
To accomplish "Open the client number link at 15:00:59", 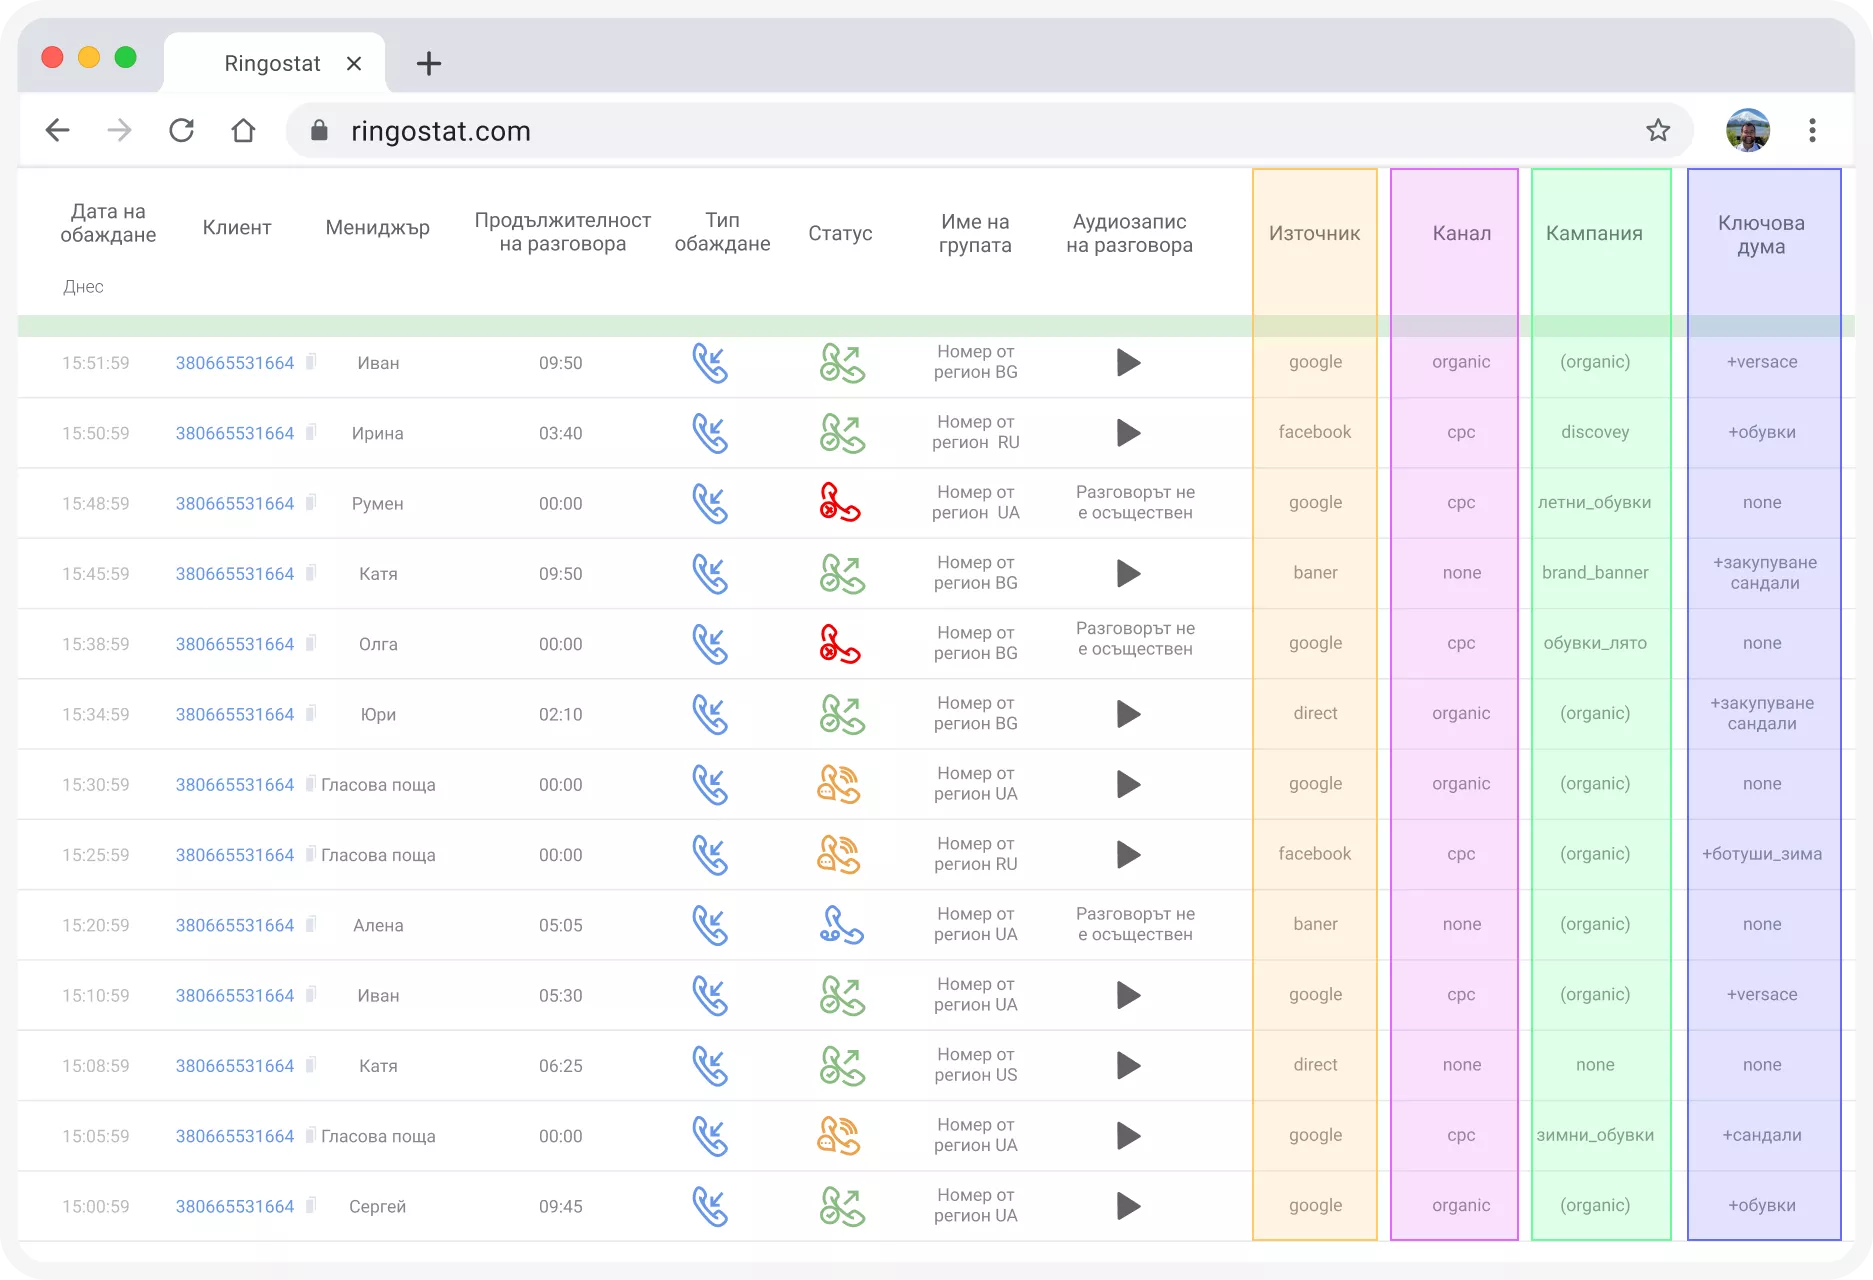I will click(235, 1206).
